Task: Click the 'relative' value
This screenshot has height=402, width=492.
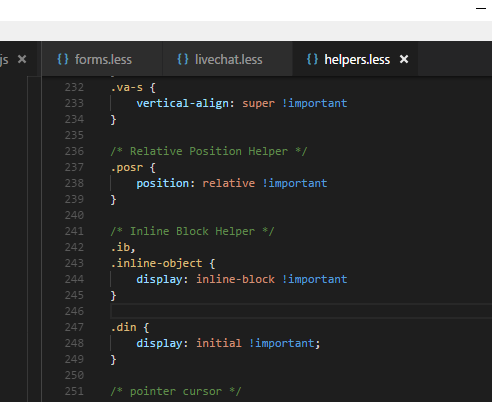Action: point(229,183)
